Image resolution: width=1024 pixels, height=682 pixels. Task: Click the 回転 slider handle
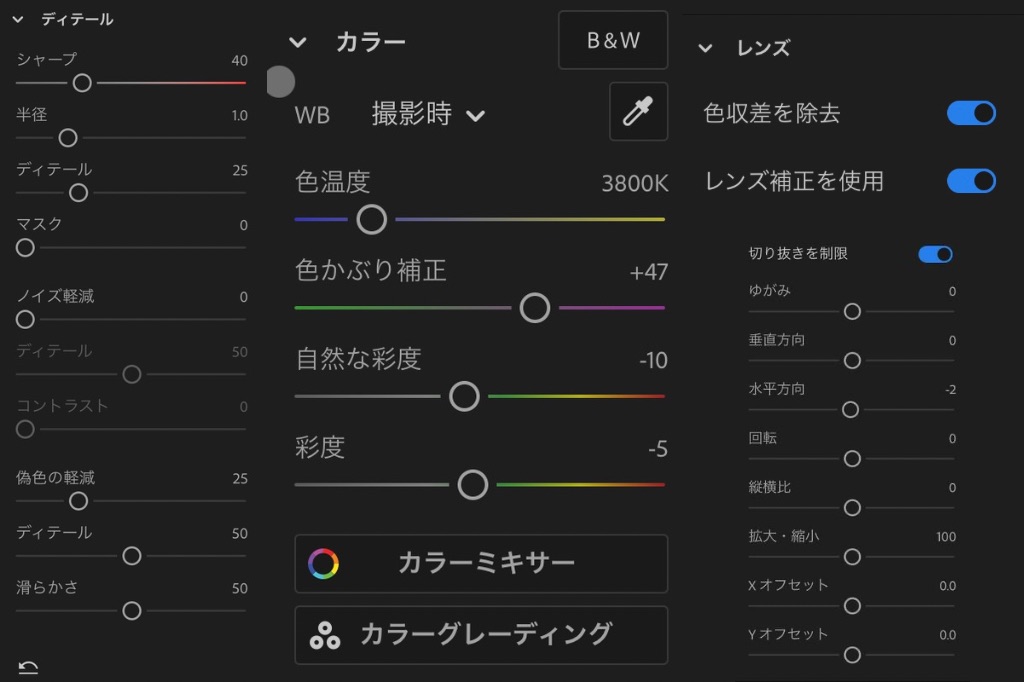click(852, 459)
